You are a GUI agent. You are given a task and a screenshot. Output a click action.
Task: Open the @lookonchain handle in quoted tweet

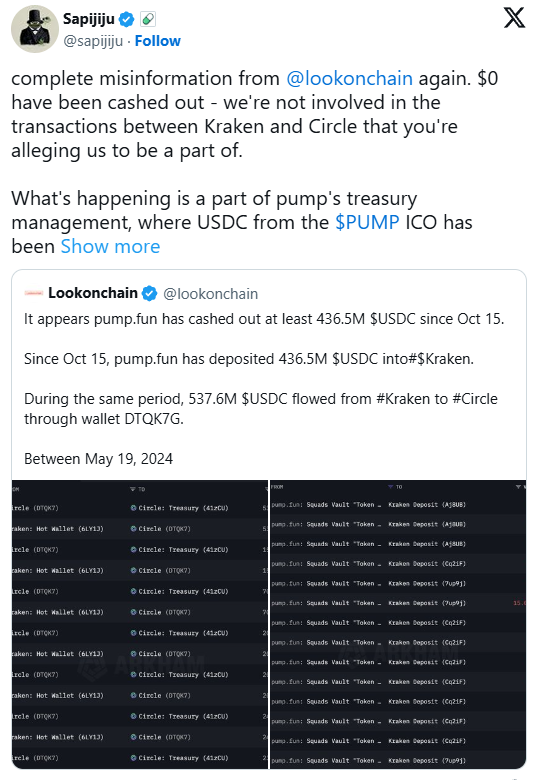click(x=211, y=294)
